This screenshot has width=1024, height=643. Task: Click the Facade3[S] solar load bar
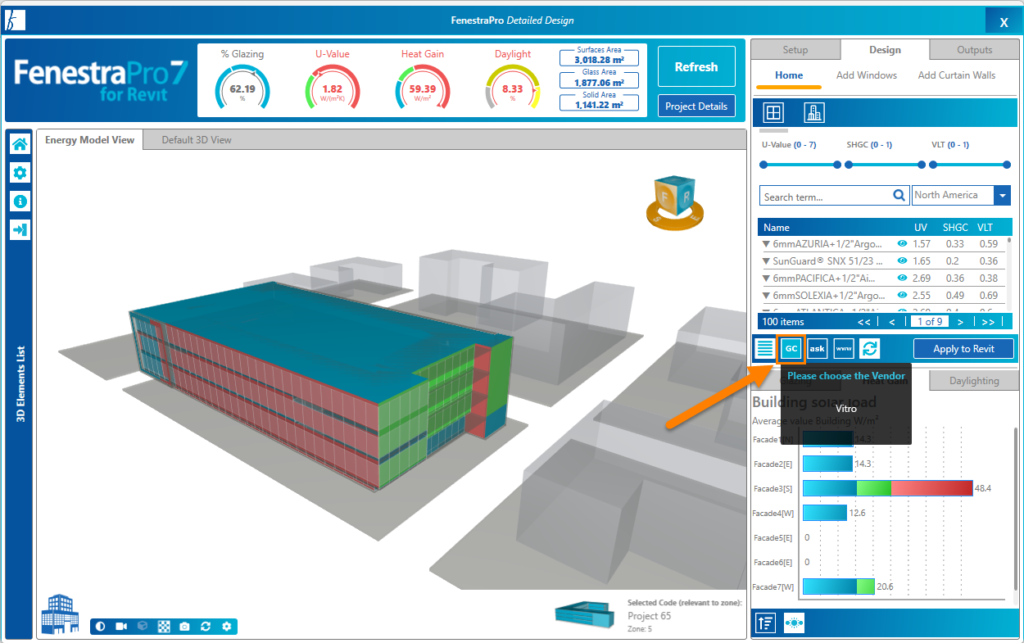[x=888, y=488]
